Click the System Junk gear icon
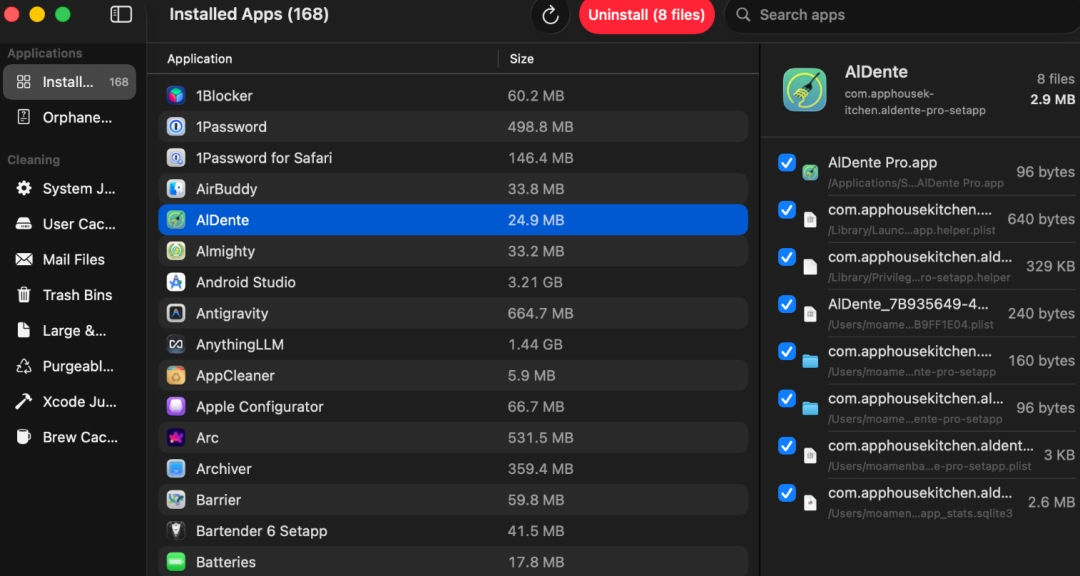 [x=23, y=188]
